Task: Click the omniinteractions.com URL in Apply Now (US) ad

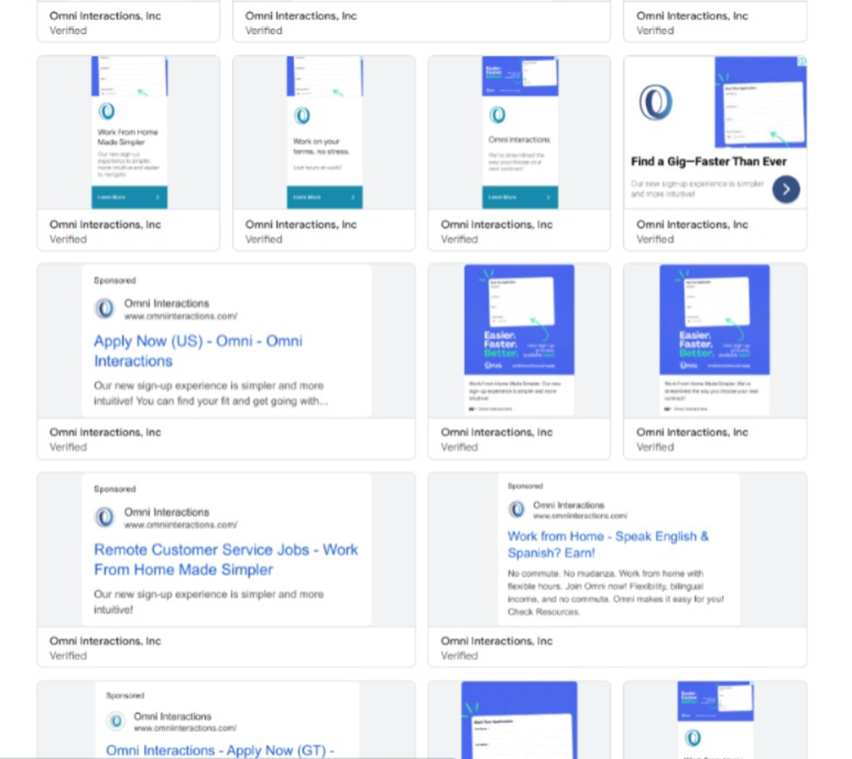Action: click(x=181, y=316)
